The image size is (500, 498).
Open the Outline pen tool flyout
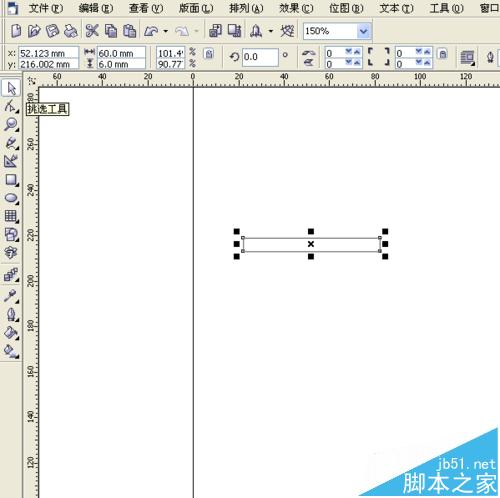pyautogui.click(x=11, y=314)
